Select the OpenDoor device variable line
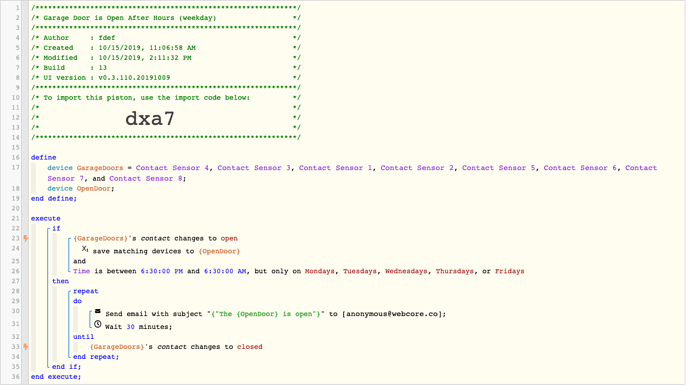This screenshot has width=690, height=386. click(x=81, y=188)
